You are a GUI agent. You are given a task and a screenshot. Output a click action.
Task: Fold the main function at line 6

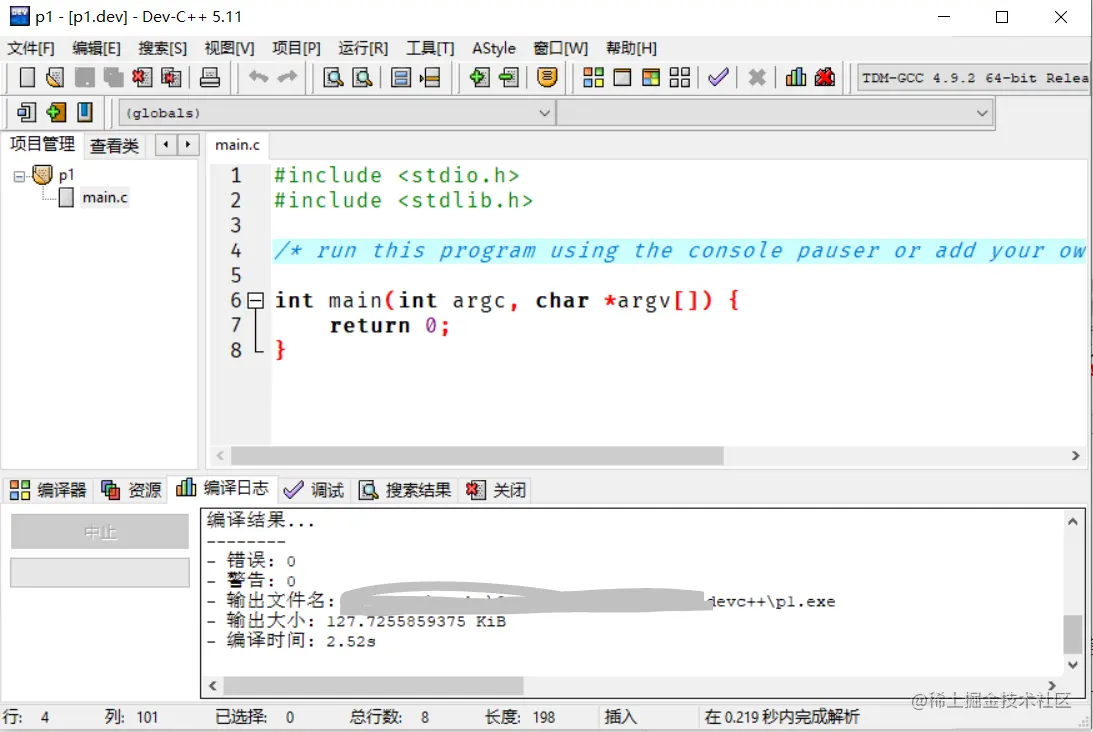point(256,301)
